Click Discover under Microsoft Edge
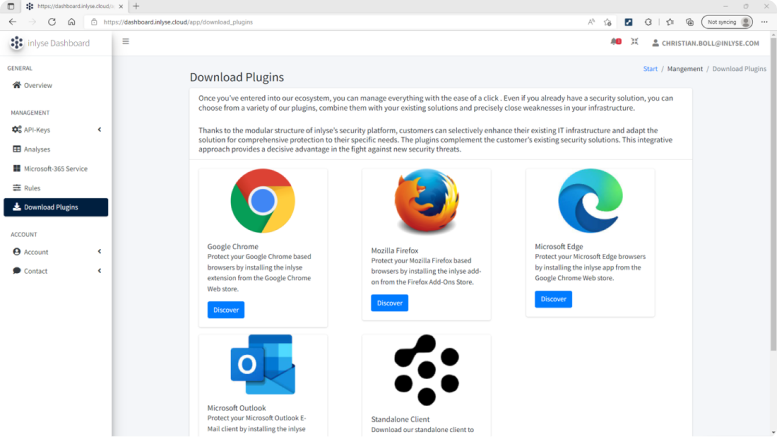Image resolution: width=777 pixels, height=438 pixels. pos(553,299)
